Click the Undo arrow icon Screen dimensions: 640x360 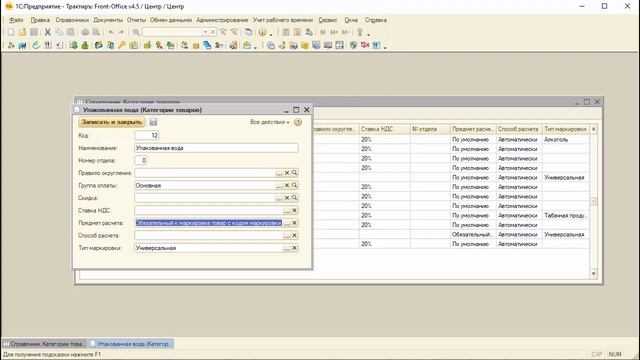click(111, 32)
